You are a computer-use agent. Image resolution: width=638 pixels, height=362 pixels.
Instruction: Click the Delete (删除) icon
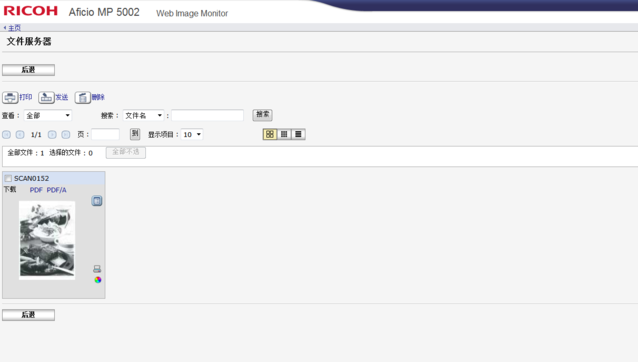point(82,98)
